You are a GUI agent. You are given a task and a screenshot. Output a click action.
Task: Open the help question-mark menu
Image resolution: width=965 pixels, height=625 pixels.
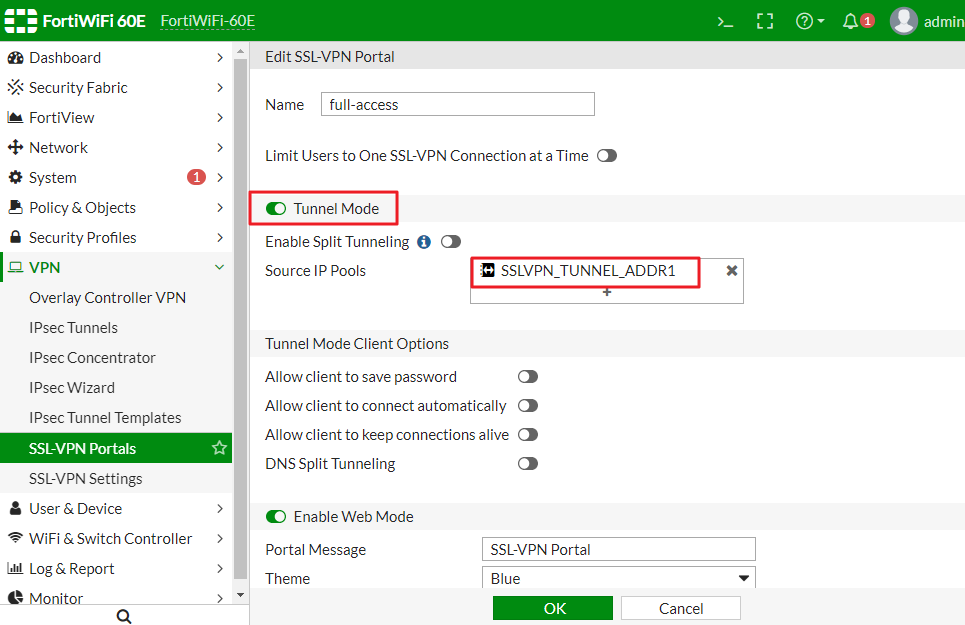pyautogui.click(x=809, y=22)
